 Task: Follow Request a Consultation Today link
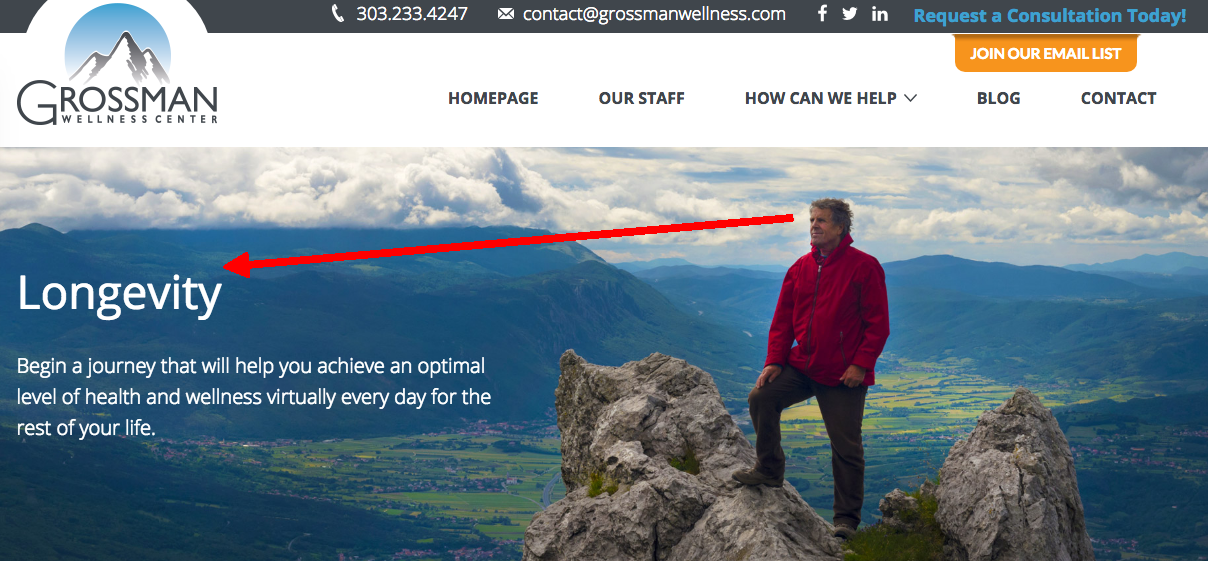pos(1050,16)
